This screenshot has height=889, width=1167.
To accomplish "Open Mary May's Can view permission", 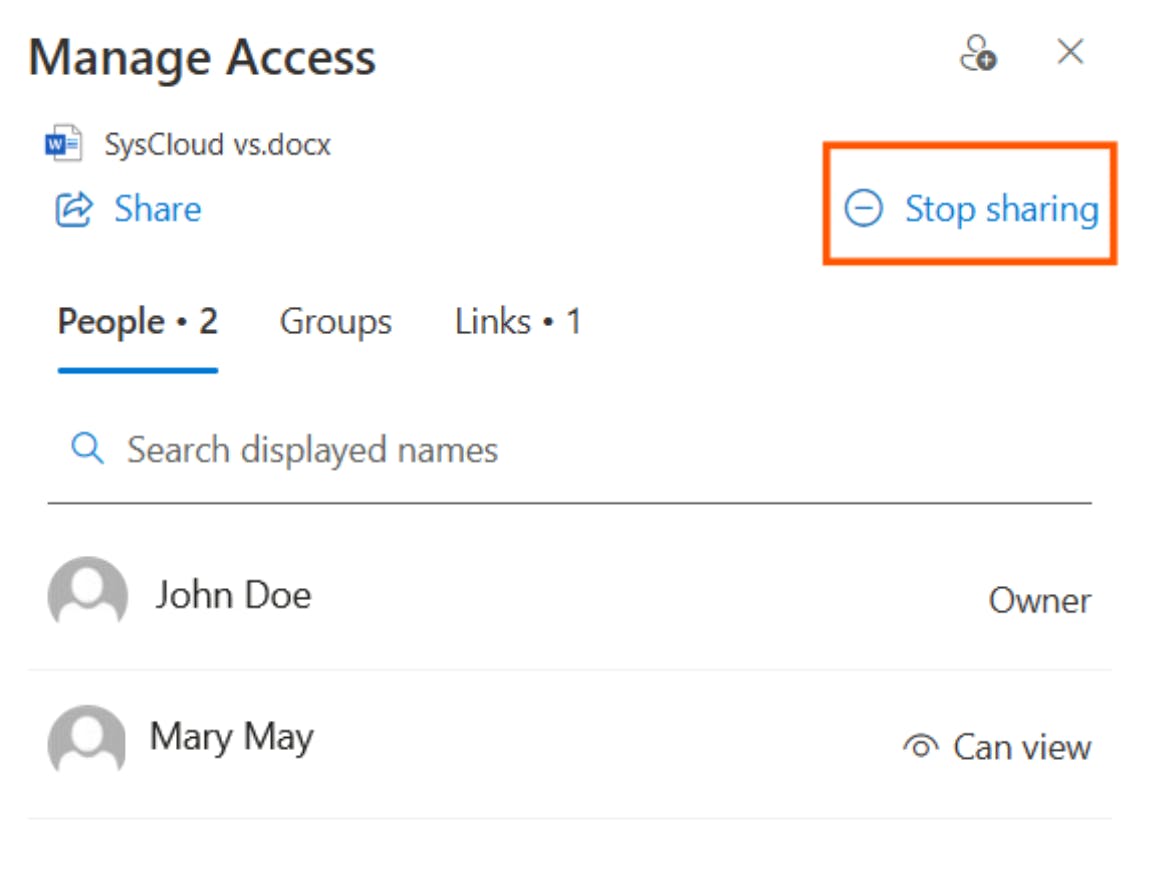I will [1021, 747].
